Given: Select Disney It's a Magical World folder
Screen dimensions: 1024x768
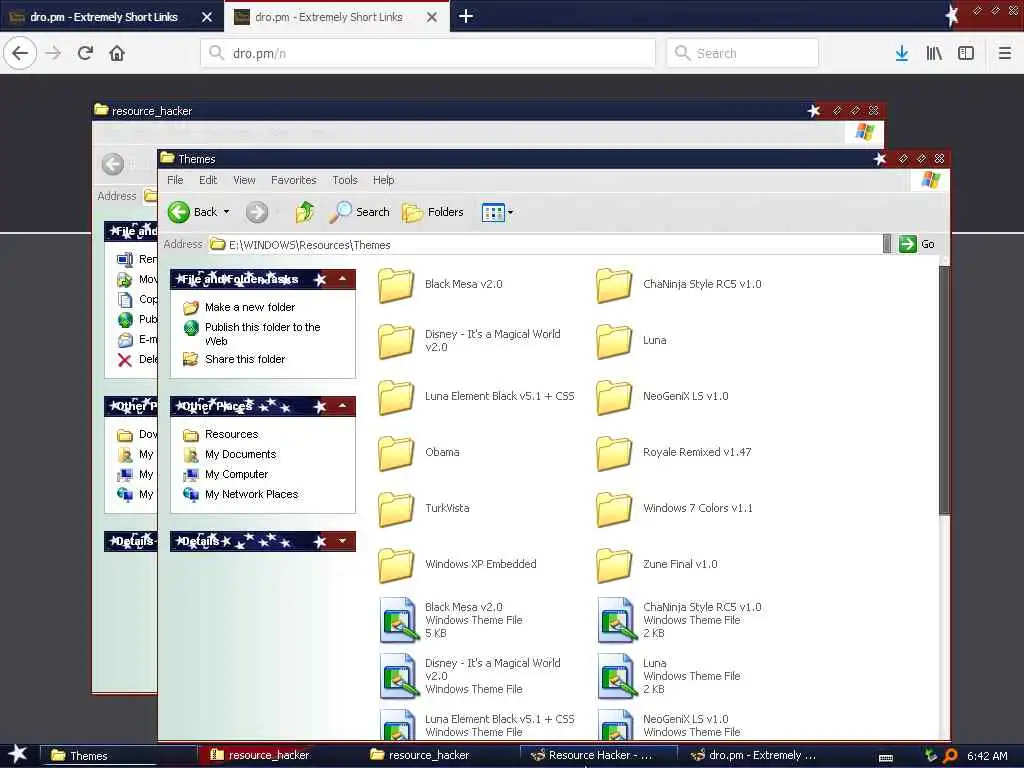Looking at the screenshot, I should [470, 340].
